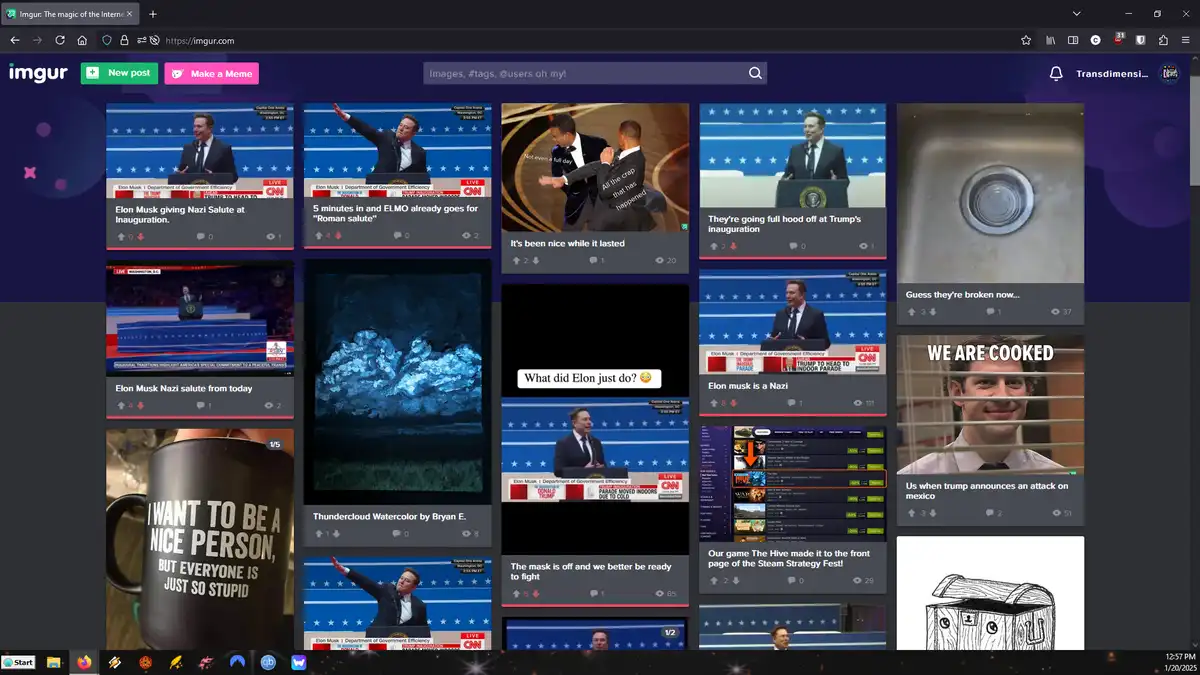Click New post button
Image resolution: width=1200 pixels, height=675 pixels.
point(119,73)
